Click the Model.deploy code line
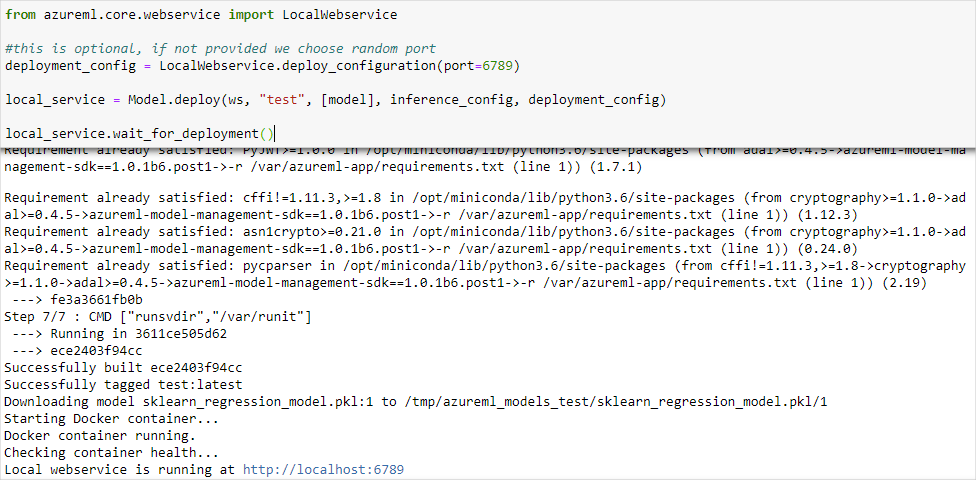This screenshot has height=480, width=976. pyautogui.click(x=335, y=99)
